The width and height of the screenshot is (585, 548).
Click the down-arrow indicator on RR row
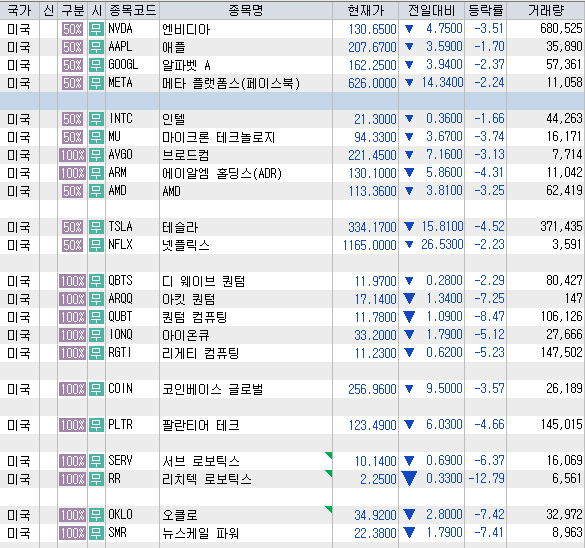click(x=409, y=479)
